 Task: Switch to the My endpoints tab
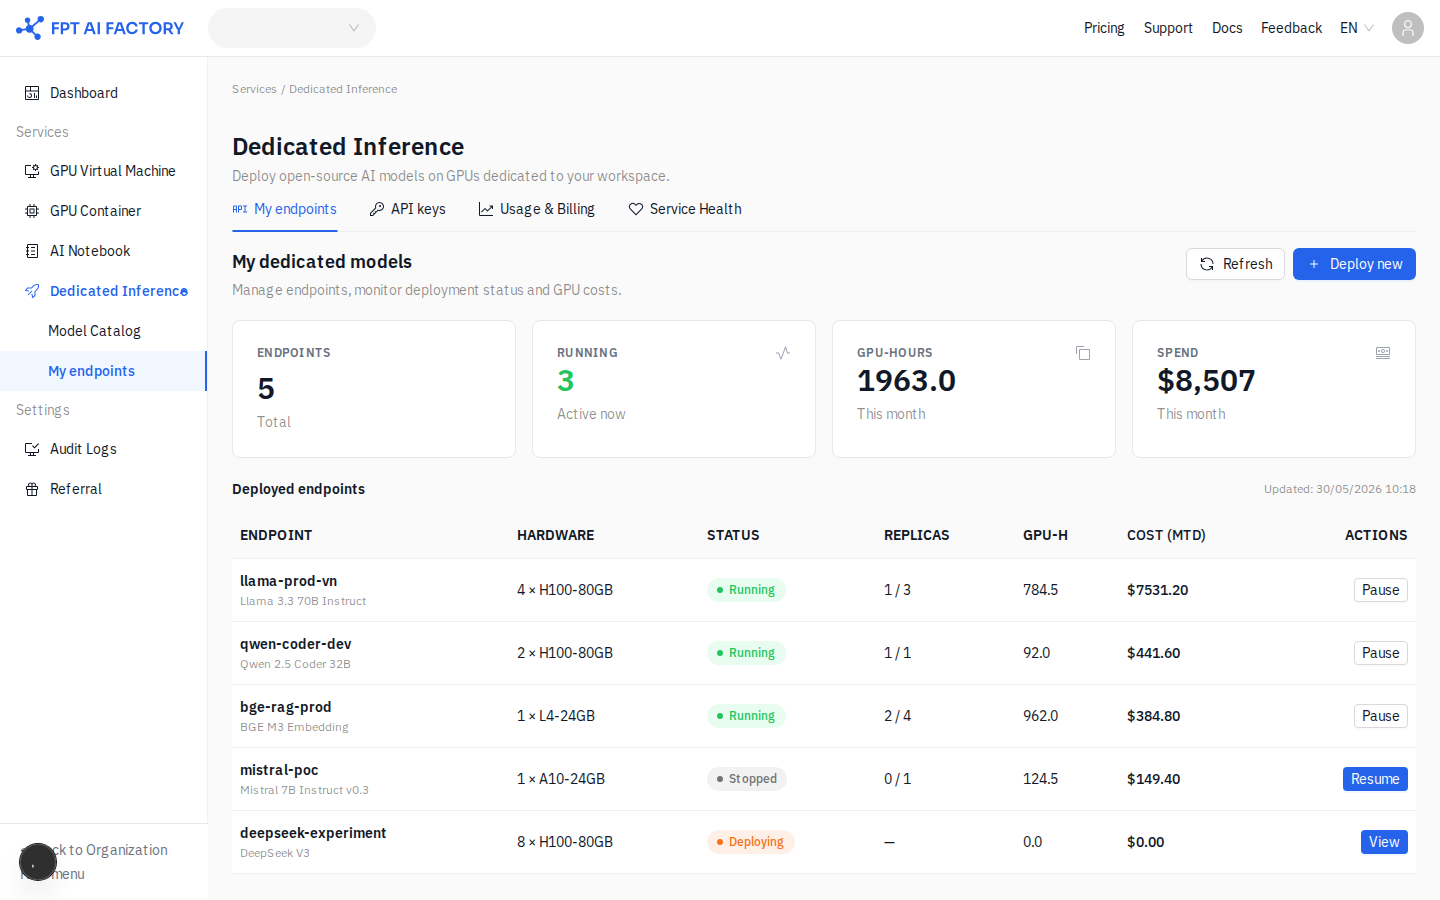(x=284, y=209)
